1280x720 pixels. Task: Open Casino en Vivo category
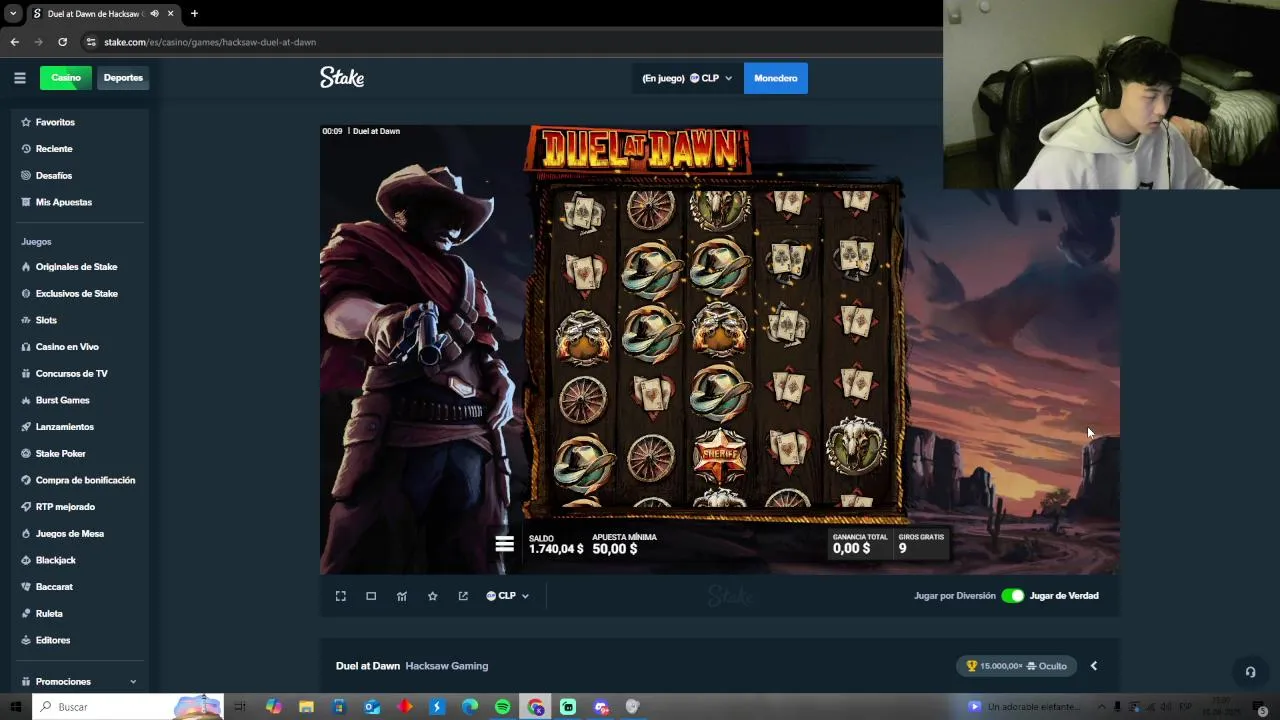(x=67, y=347)
